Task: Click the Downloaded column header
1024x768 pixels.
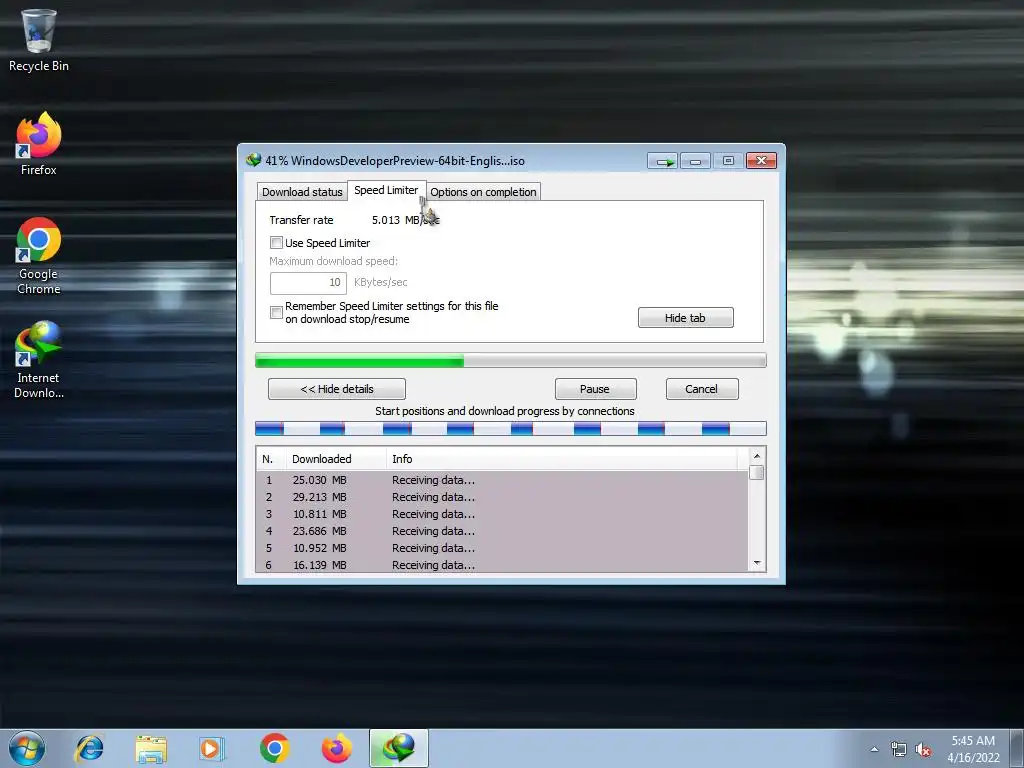Action: coord(336,459)
